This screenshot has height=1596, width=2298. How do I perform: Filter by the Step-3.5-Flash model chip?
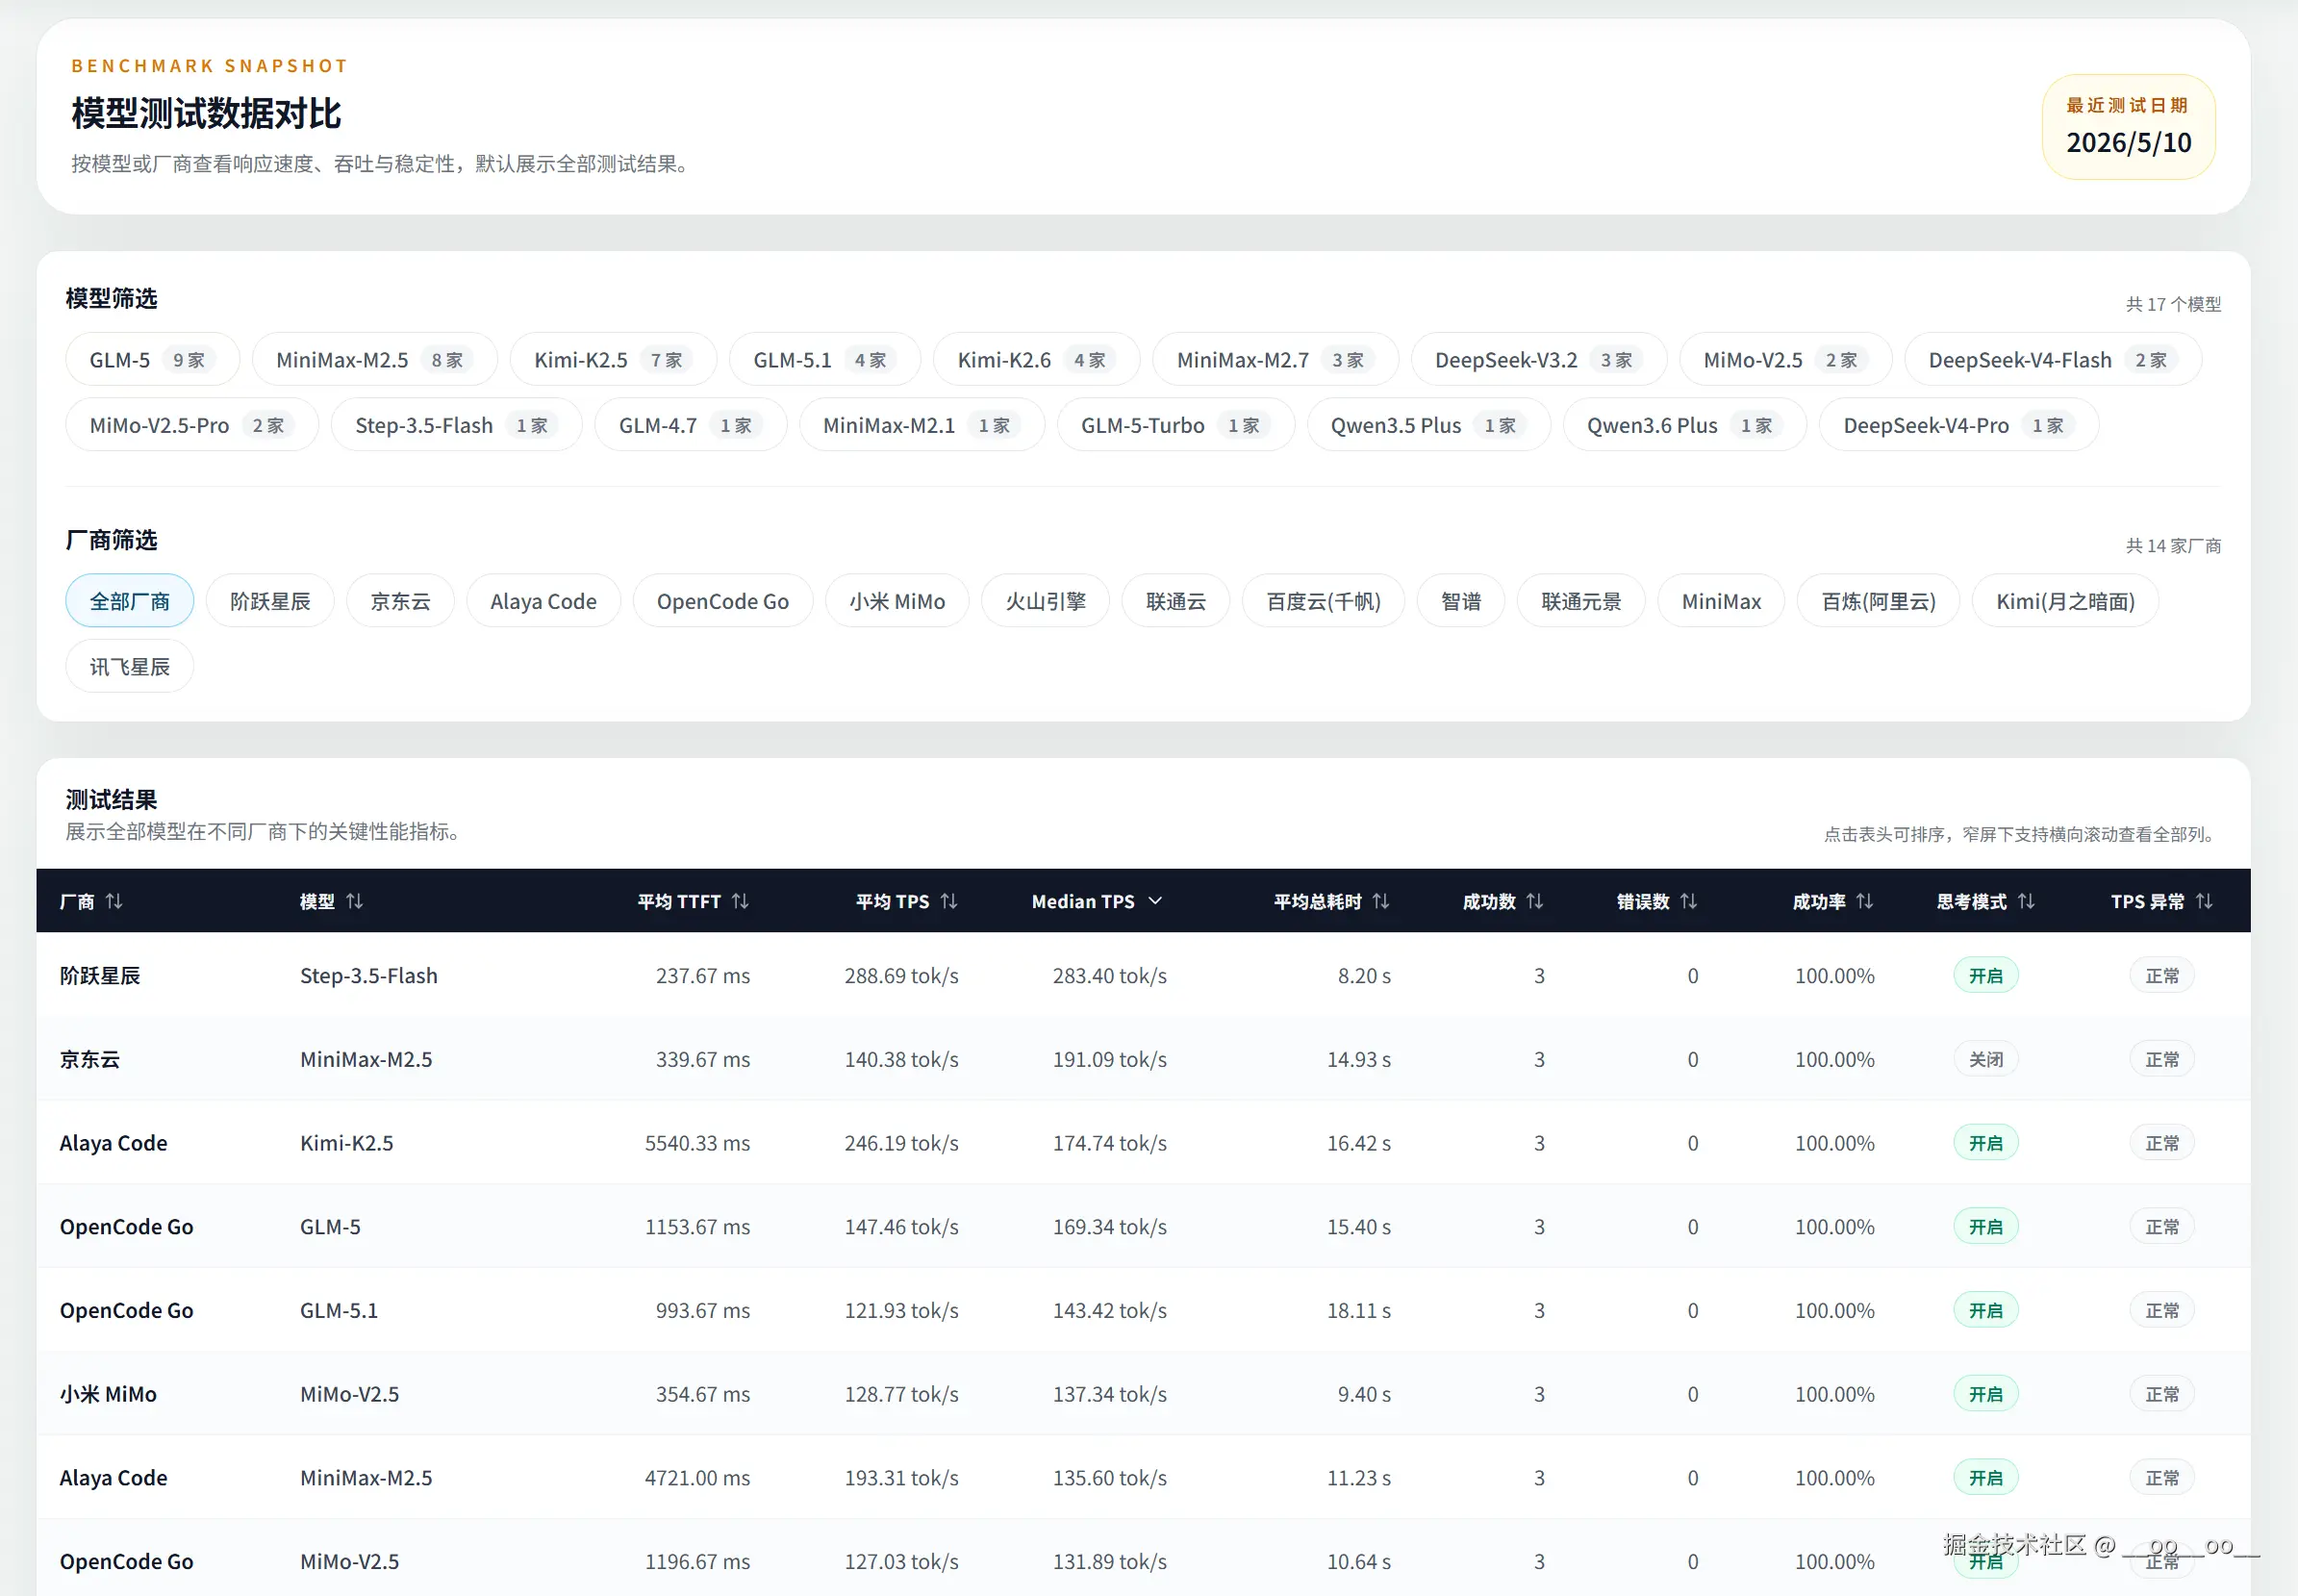point(456,425)
